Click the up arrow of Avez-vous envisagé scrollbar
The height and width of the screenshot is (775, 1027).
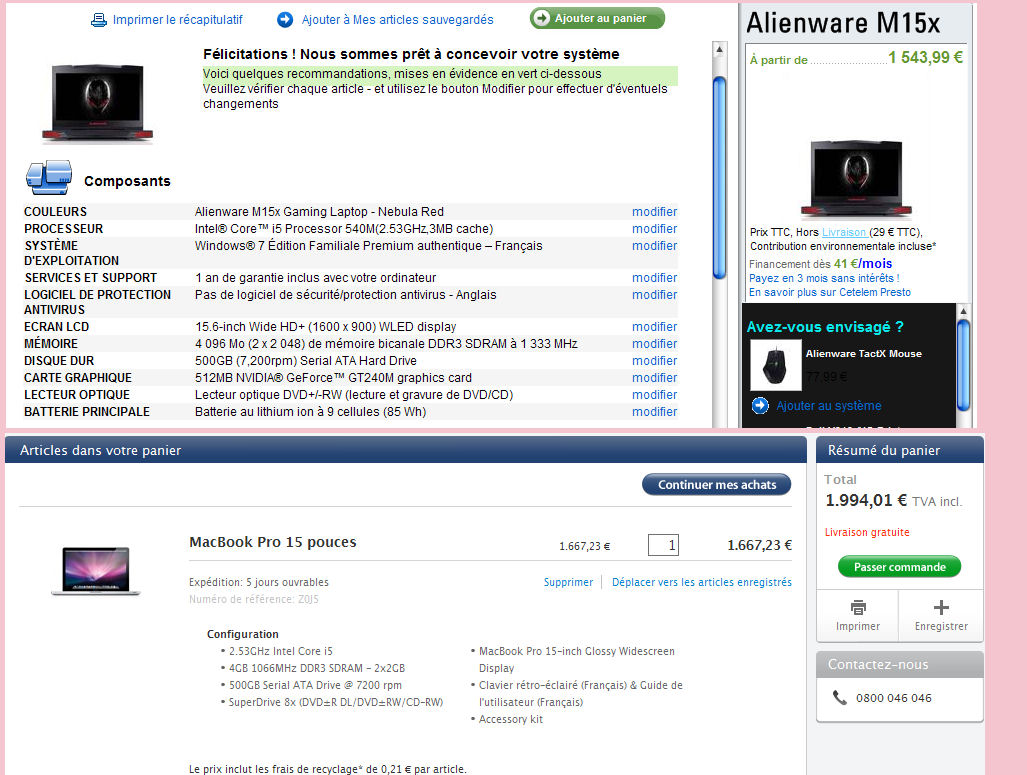click(963, 311)
